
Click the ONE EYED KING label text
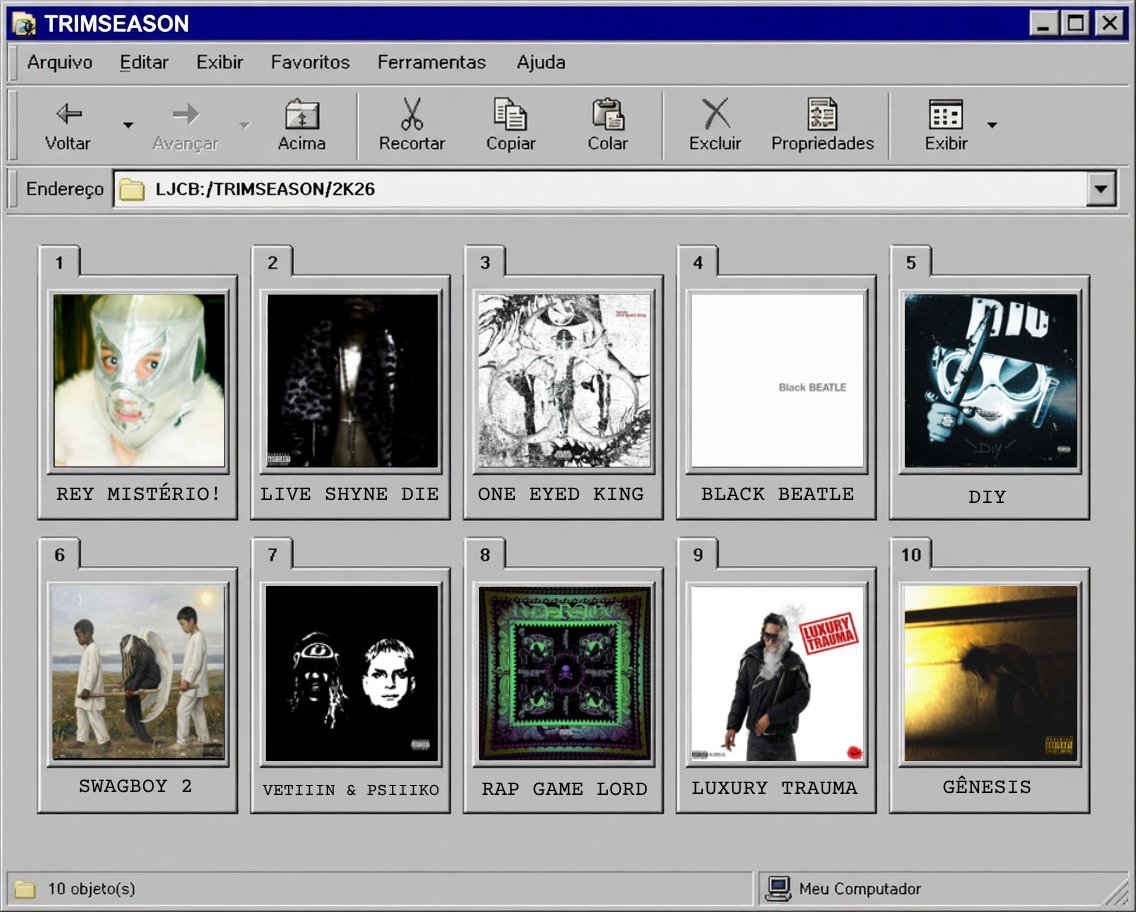(x=561, y=494)
